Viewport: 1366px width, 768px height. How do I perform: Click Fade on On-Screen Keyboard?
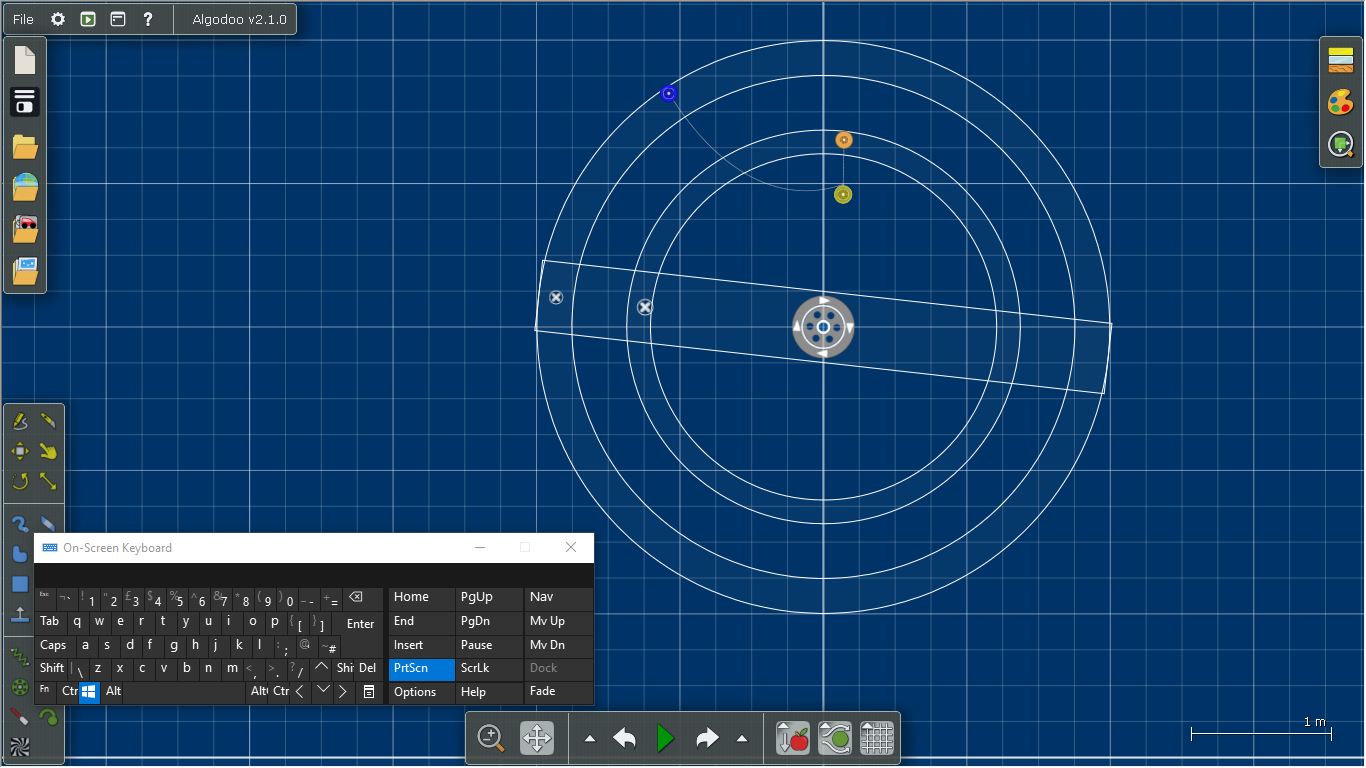pos(558,692)
